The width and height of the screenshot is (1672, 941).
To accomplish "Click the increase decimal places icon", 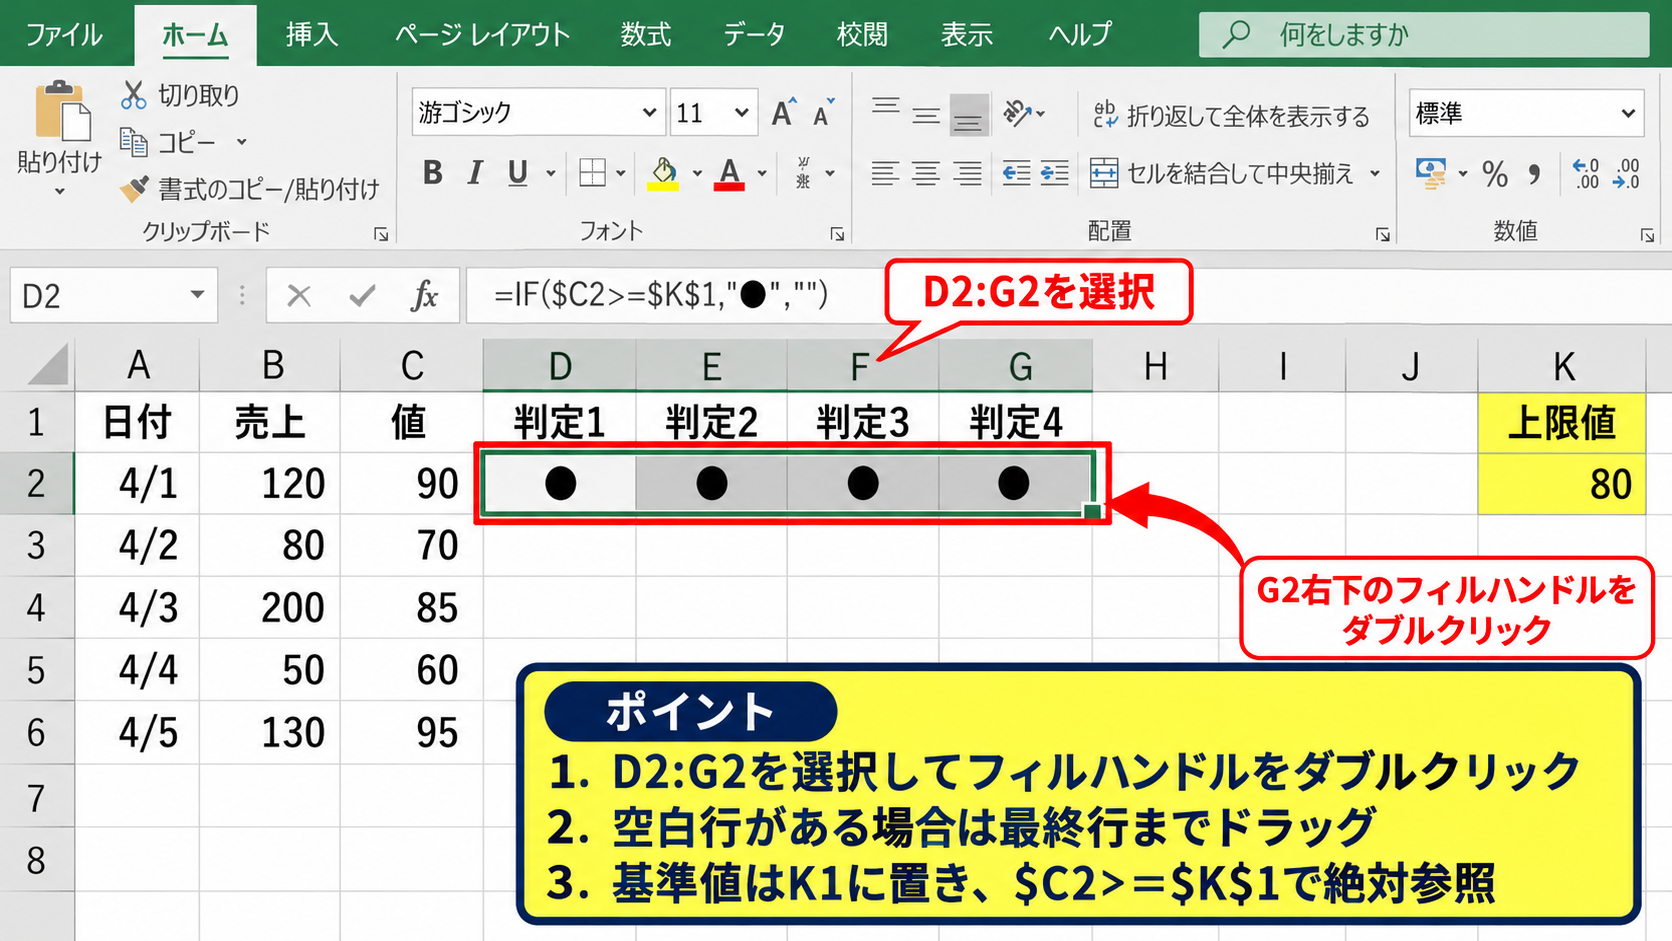I will click(1586, 173).
